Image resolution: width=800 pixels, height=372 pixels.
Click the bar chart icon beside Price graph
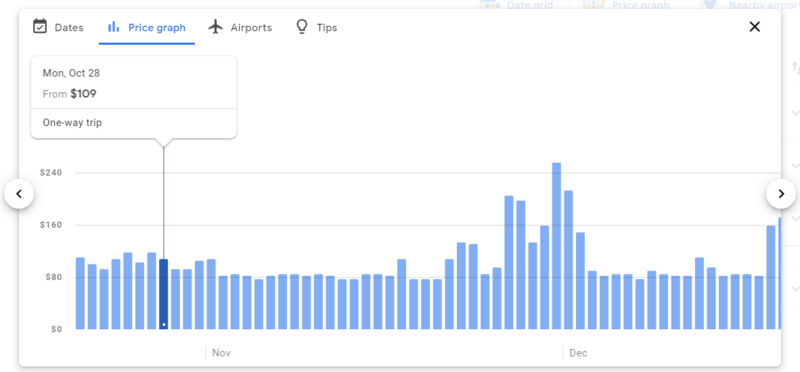click(x=113, y=27)
